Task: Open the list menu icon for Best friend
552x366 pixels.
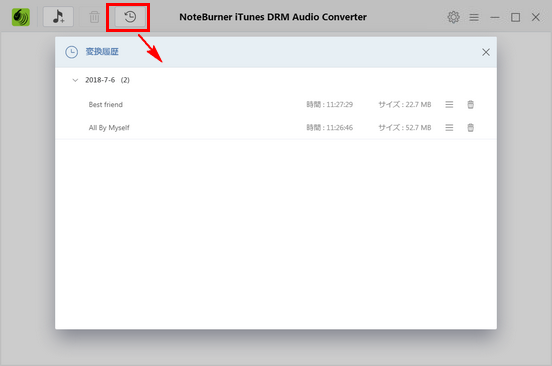Action: point(449,105)
